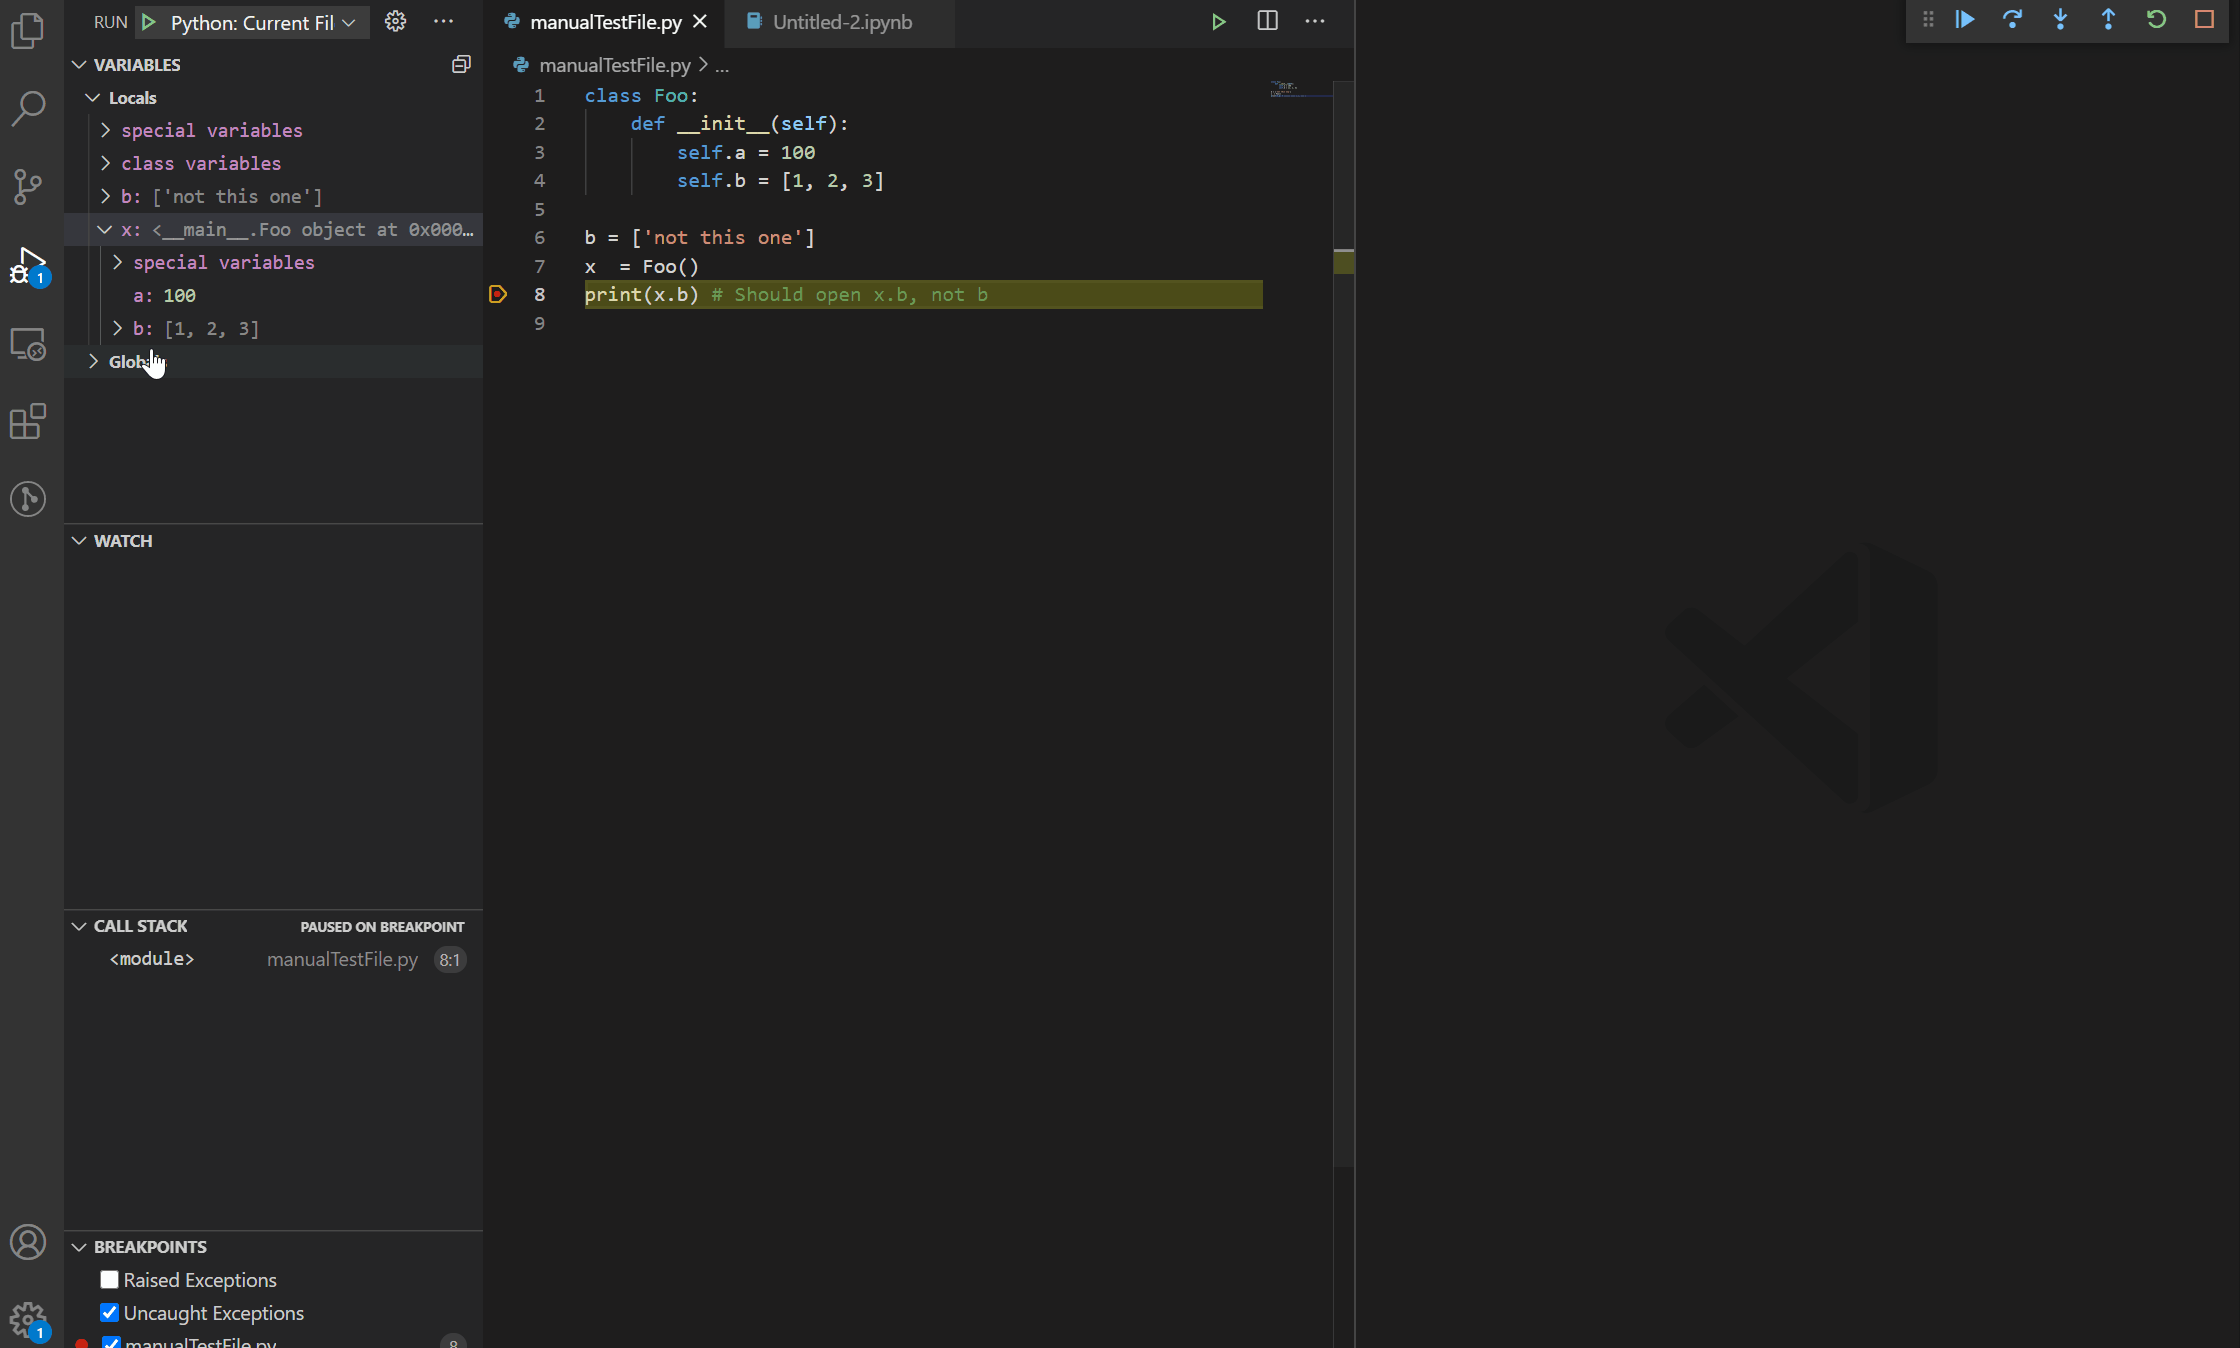Enable Raised Exceptions breakpoint
Screen dimensions: 2240x1348
[110, 1280]
